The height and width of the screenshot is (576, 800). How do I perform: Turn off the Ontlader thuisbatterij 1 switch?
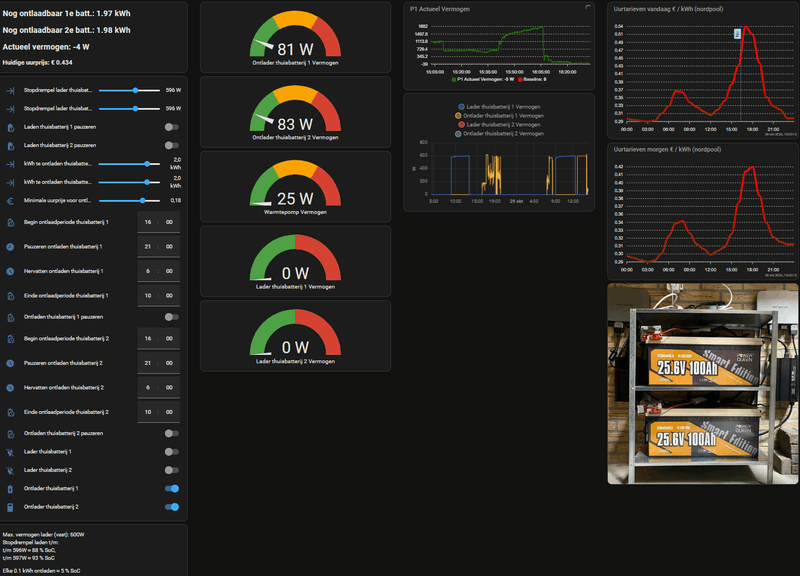click(172, 489)
